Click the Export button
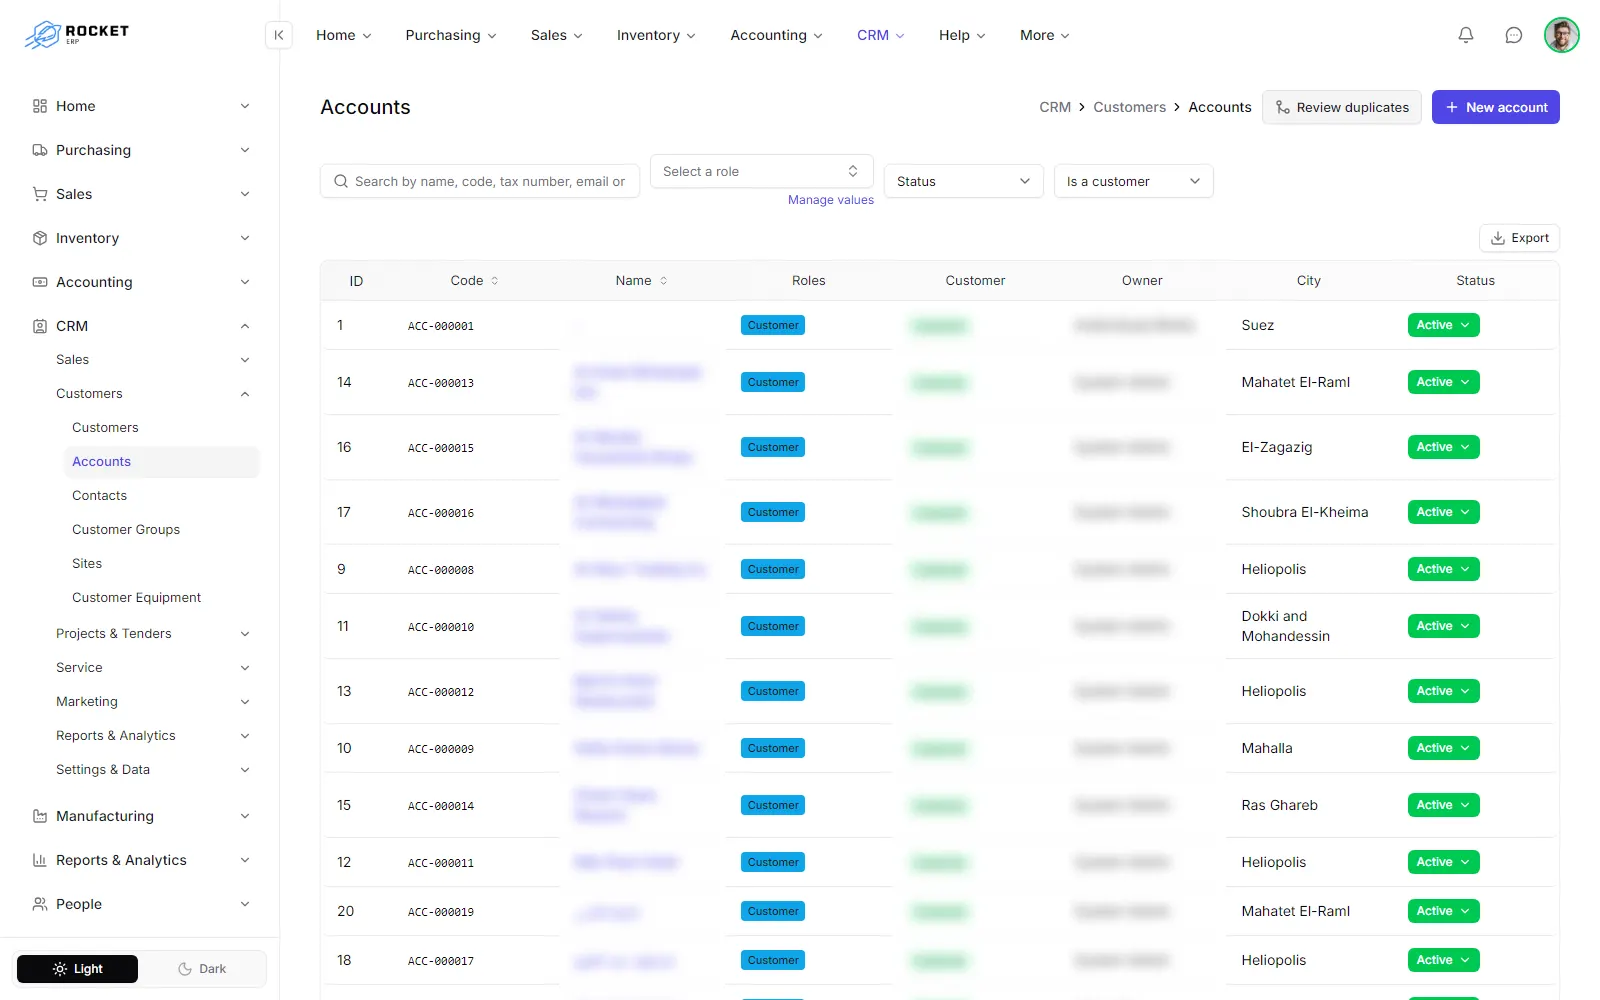 coord(1519,238)
